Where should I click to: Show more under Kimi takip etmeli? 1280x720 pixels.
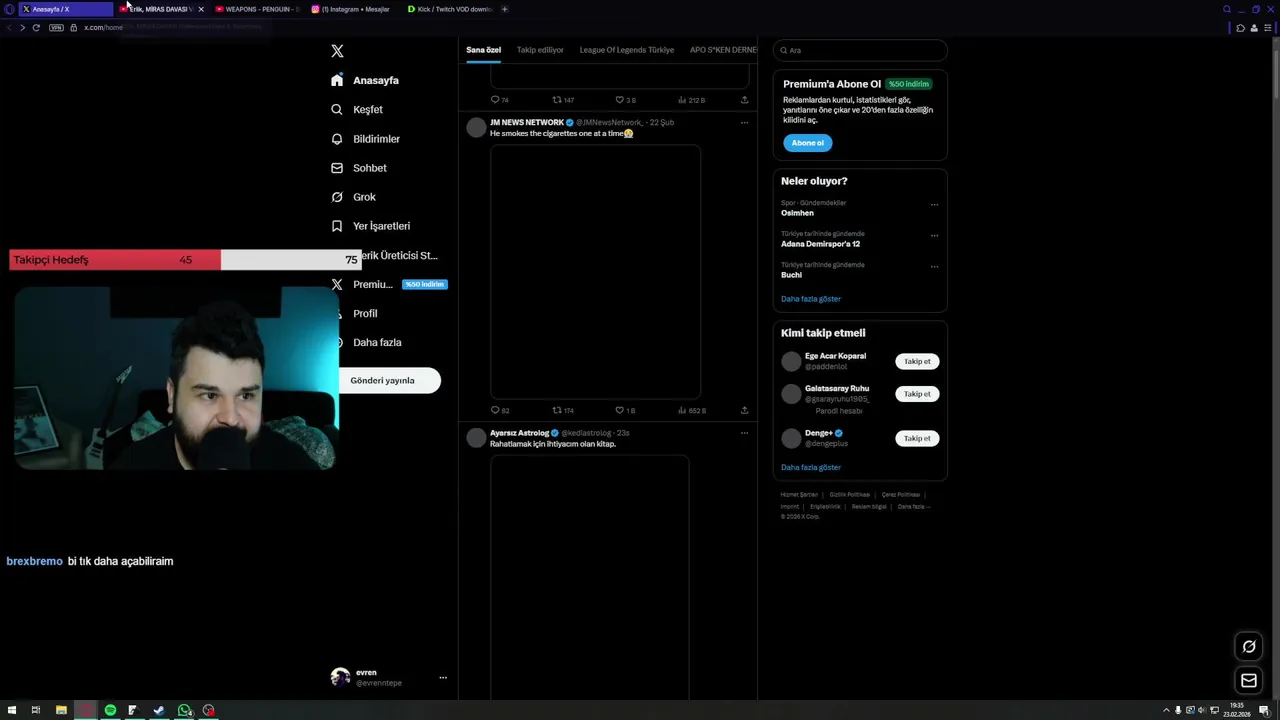811,467
